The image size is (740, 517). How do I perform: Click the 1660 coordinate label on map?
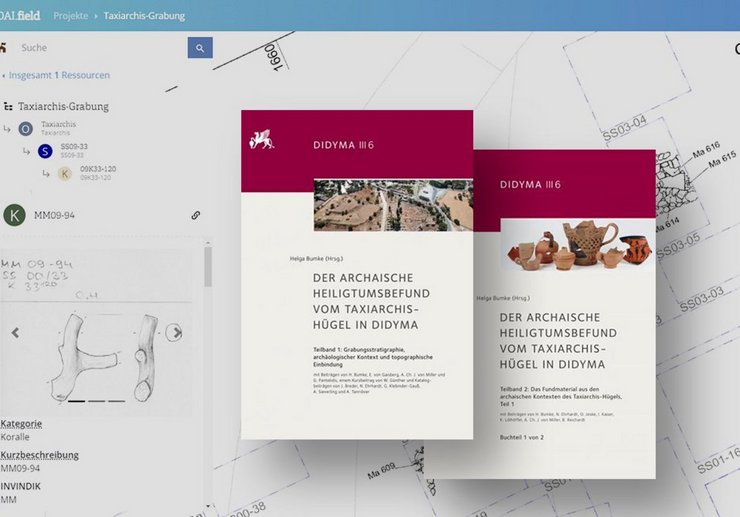click(x=275, y=58)
